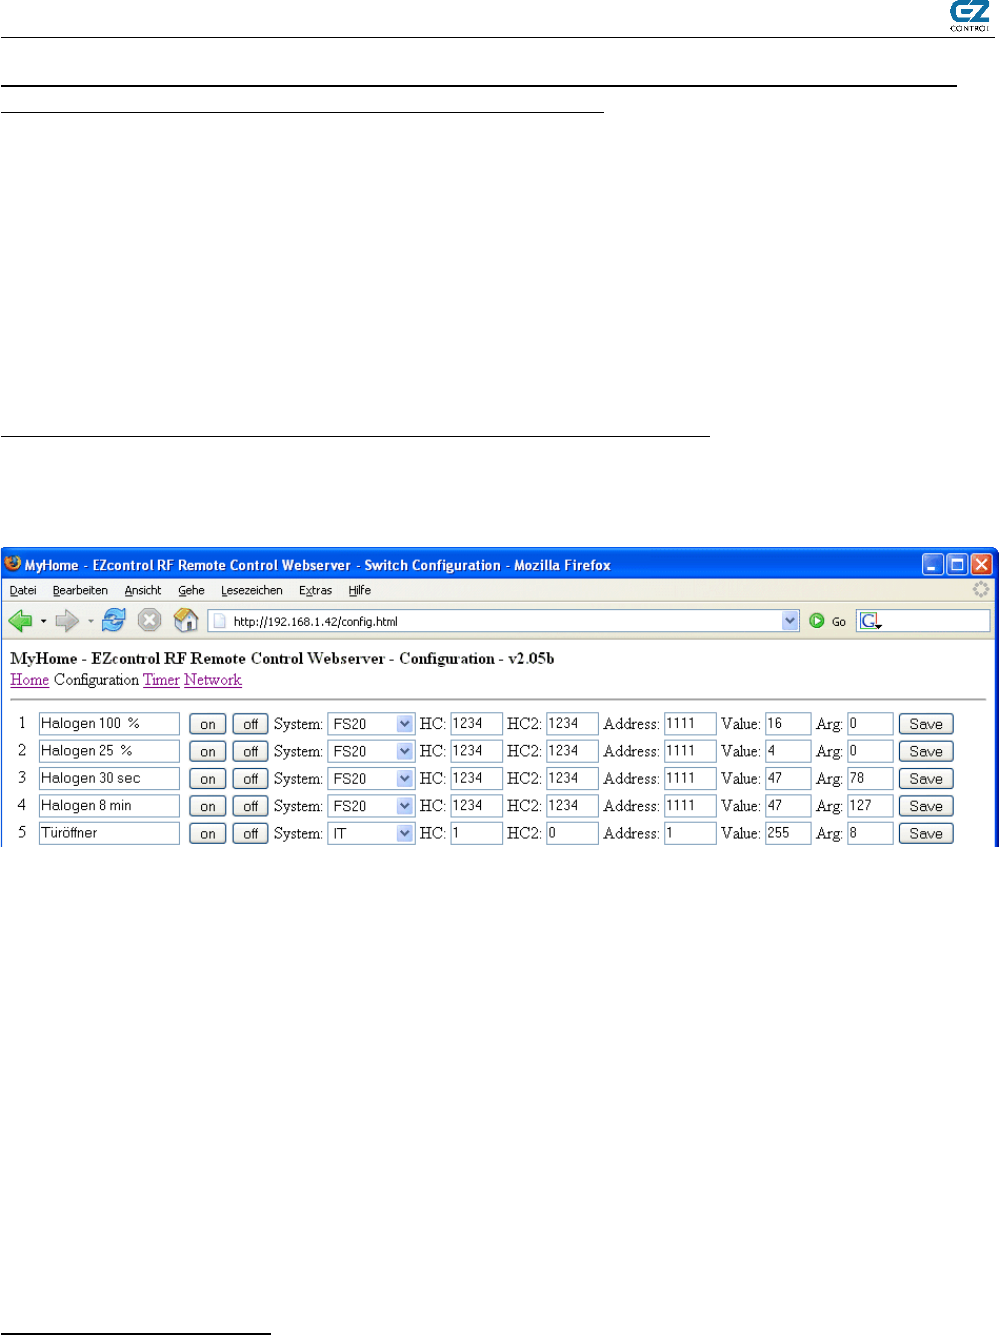Open System dropdown for Halogen 8 min
Screen dimensions: 999x1335
[x=371, y=806]
